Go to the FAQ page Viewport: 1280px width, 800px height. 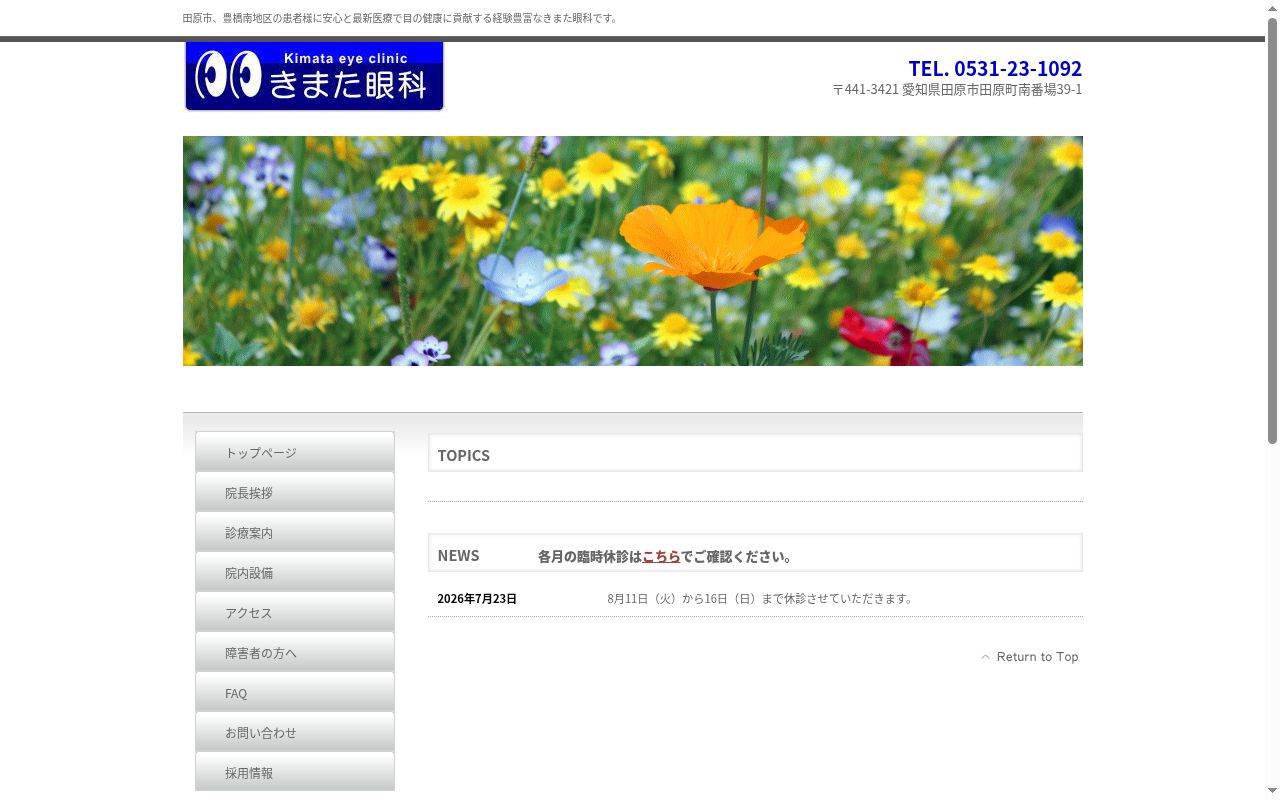[295, 692]
